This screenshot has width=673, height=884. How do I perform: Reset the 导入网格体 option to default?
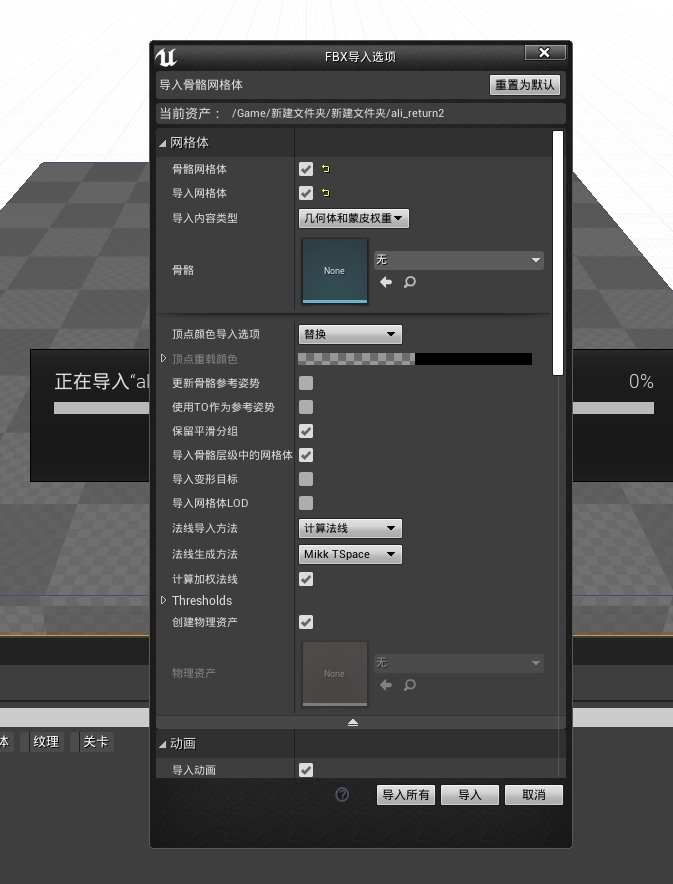pyautogui.click(x=326, y=193)
